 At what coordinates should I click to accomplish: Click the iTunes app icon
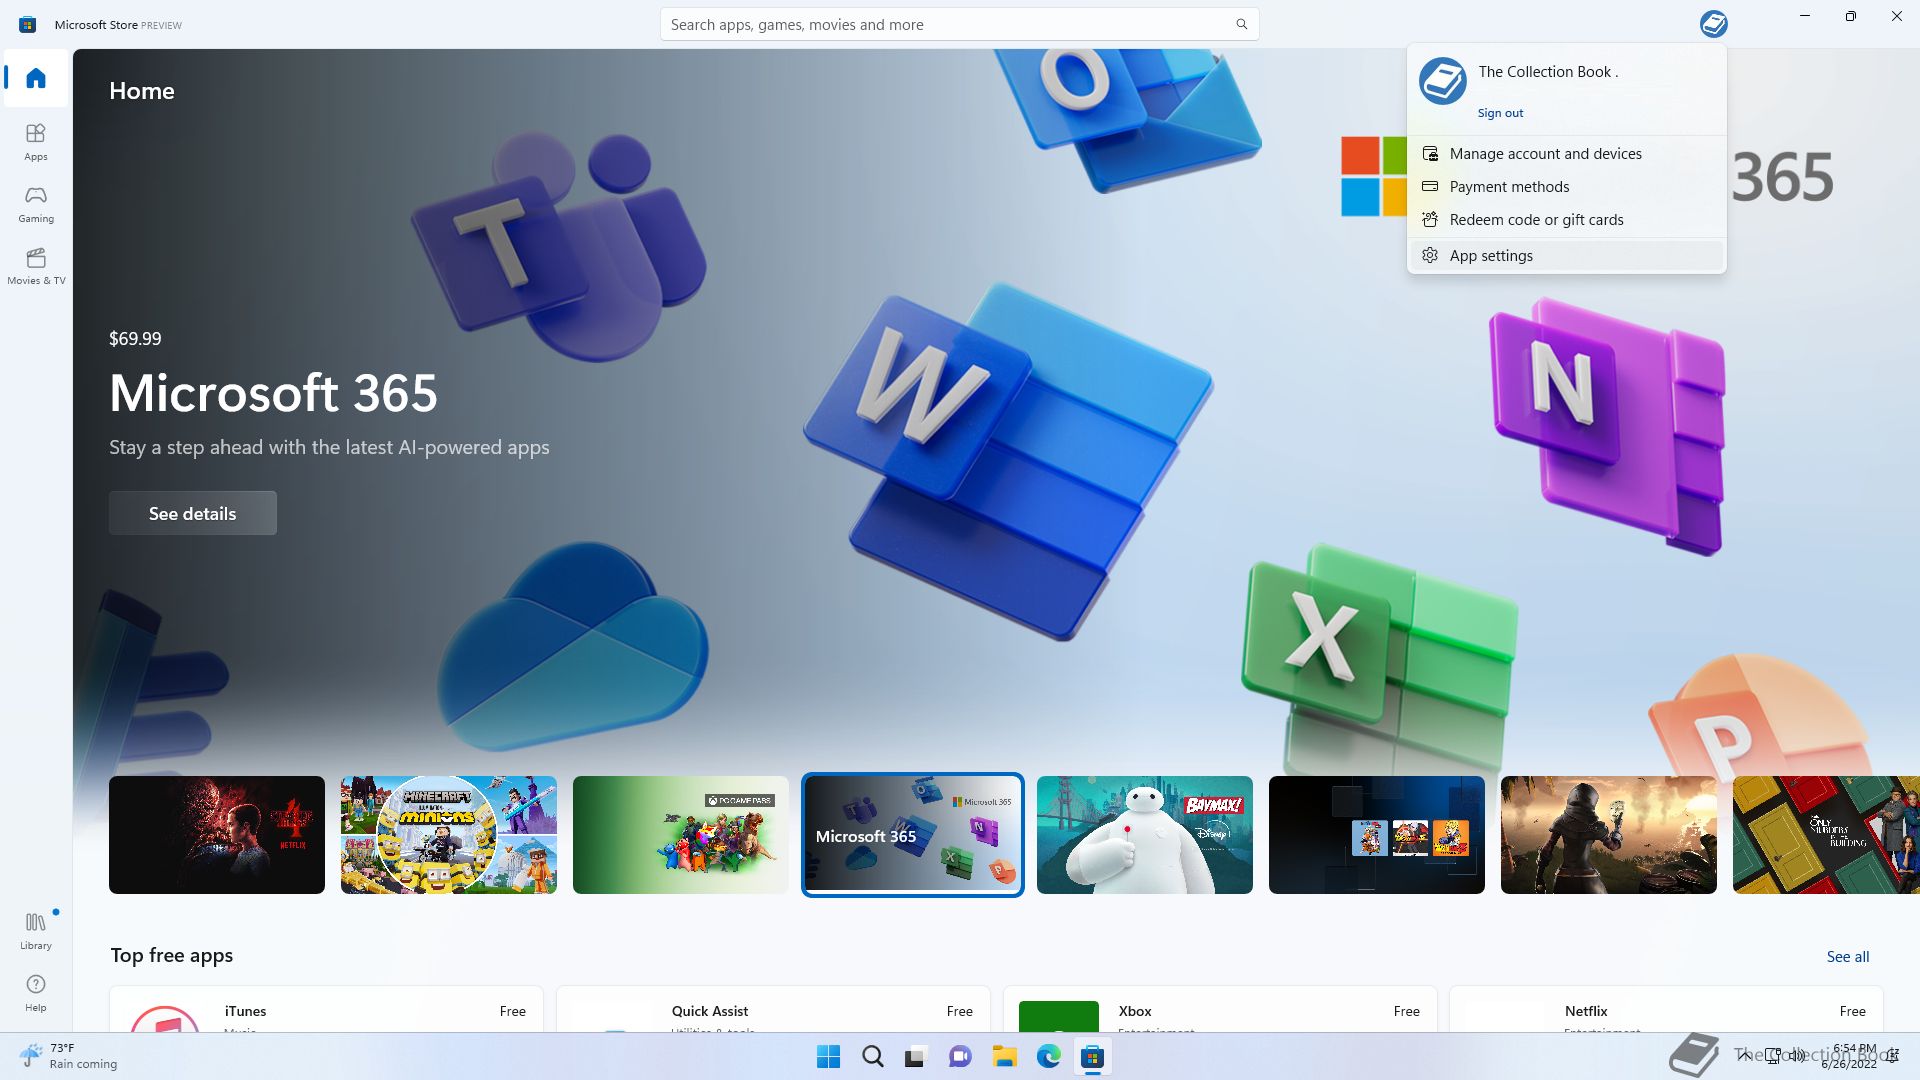tap(165, 1018)
